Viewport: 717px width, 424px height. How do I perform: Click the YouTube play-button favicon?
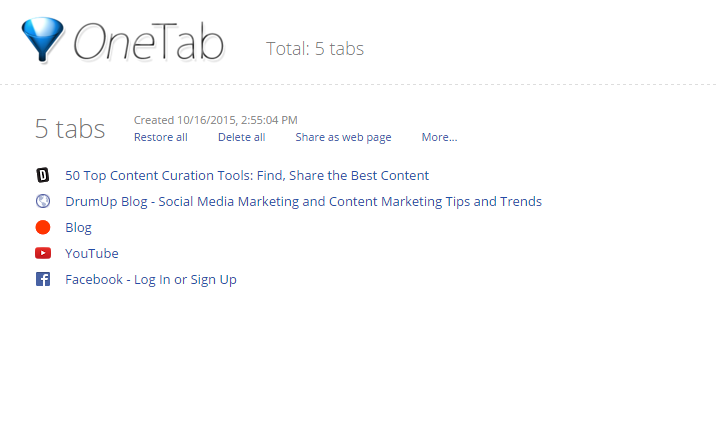tap(43, 253)
